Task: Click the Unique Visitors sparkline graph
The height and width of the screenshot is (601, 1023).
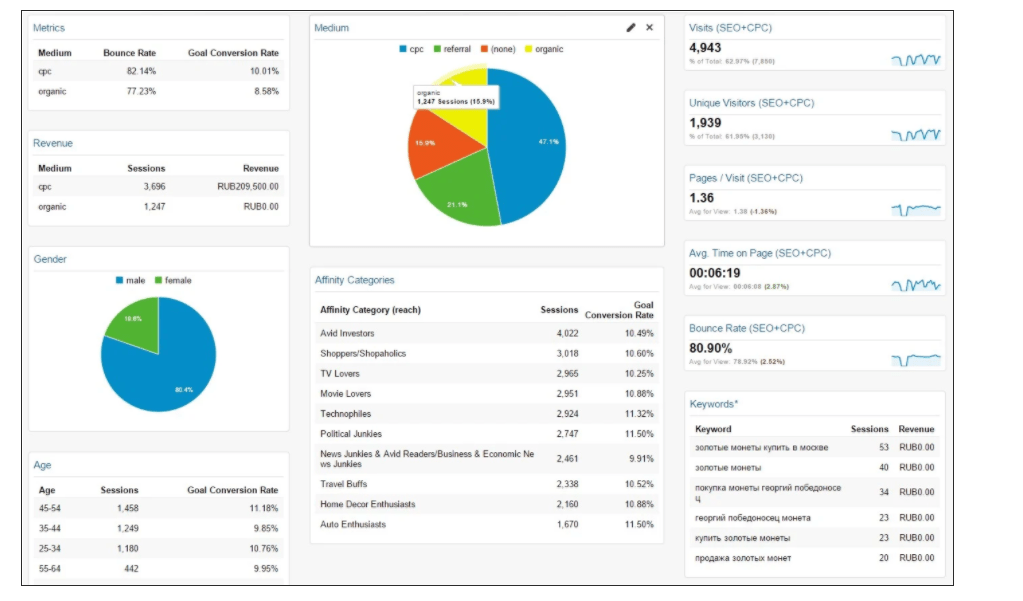Action: click(x=915, y=135)
